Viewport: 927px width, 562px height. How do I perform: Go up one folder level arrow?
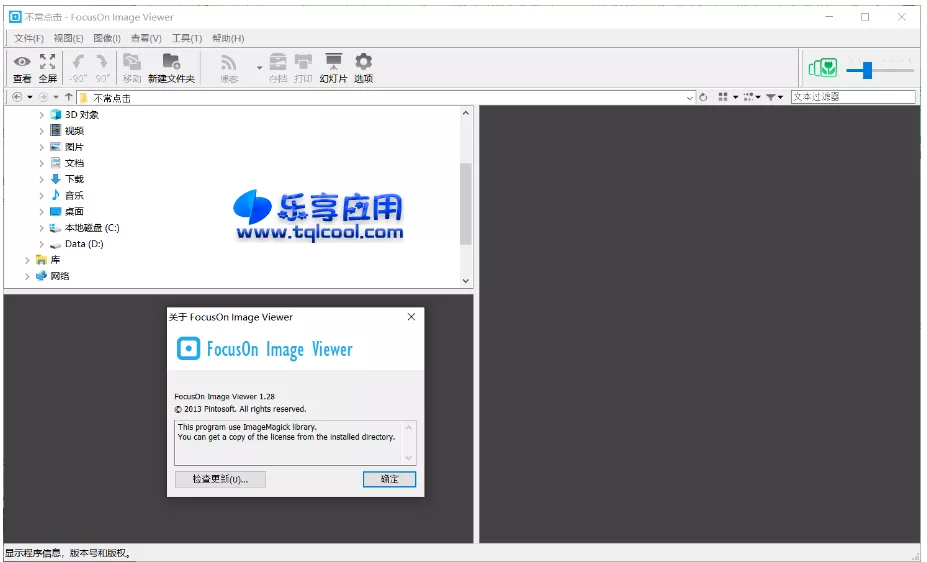[69, 97]
